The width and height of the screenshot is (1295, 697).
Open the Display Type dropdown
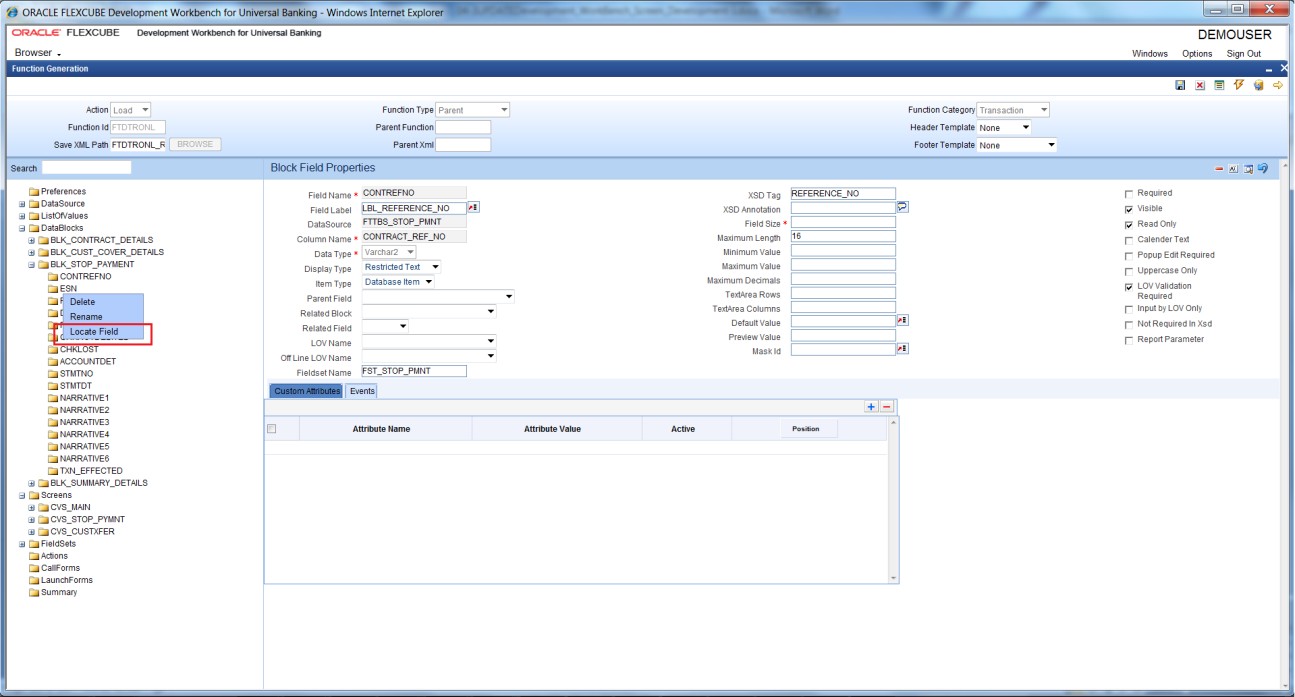[x=401, y=268]
